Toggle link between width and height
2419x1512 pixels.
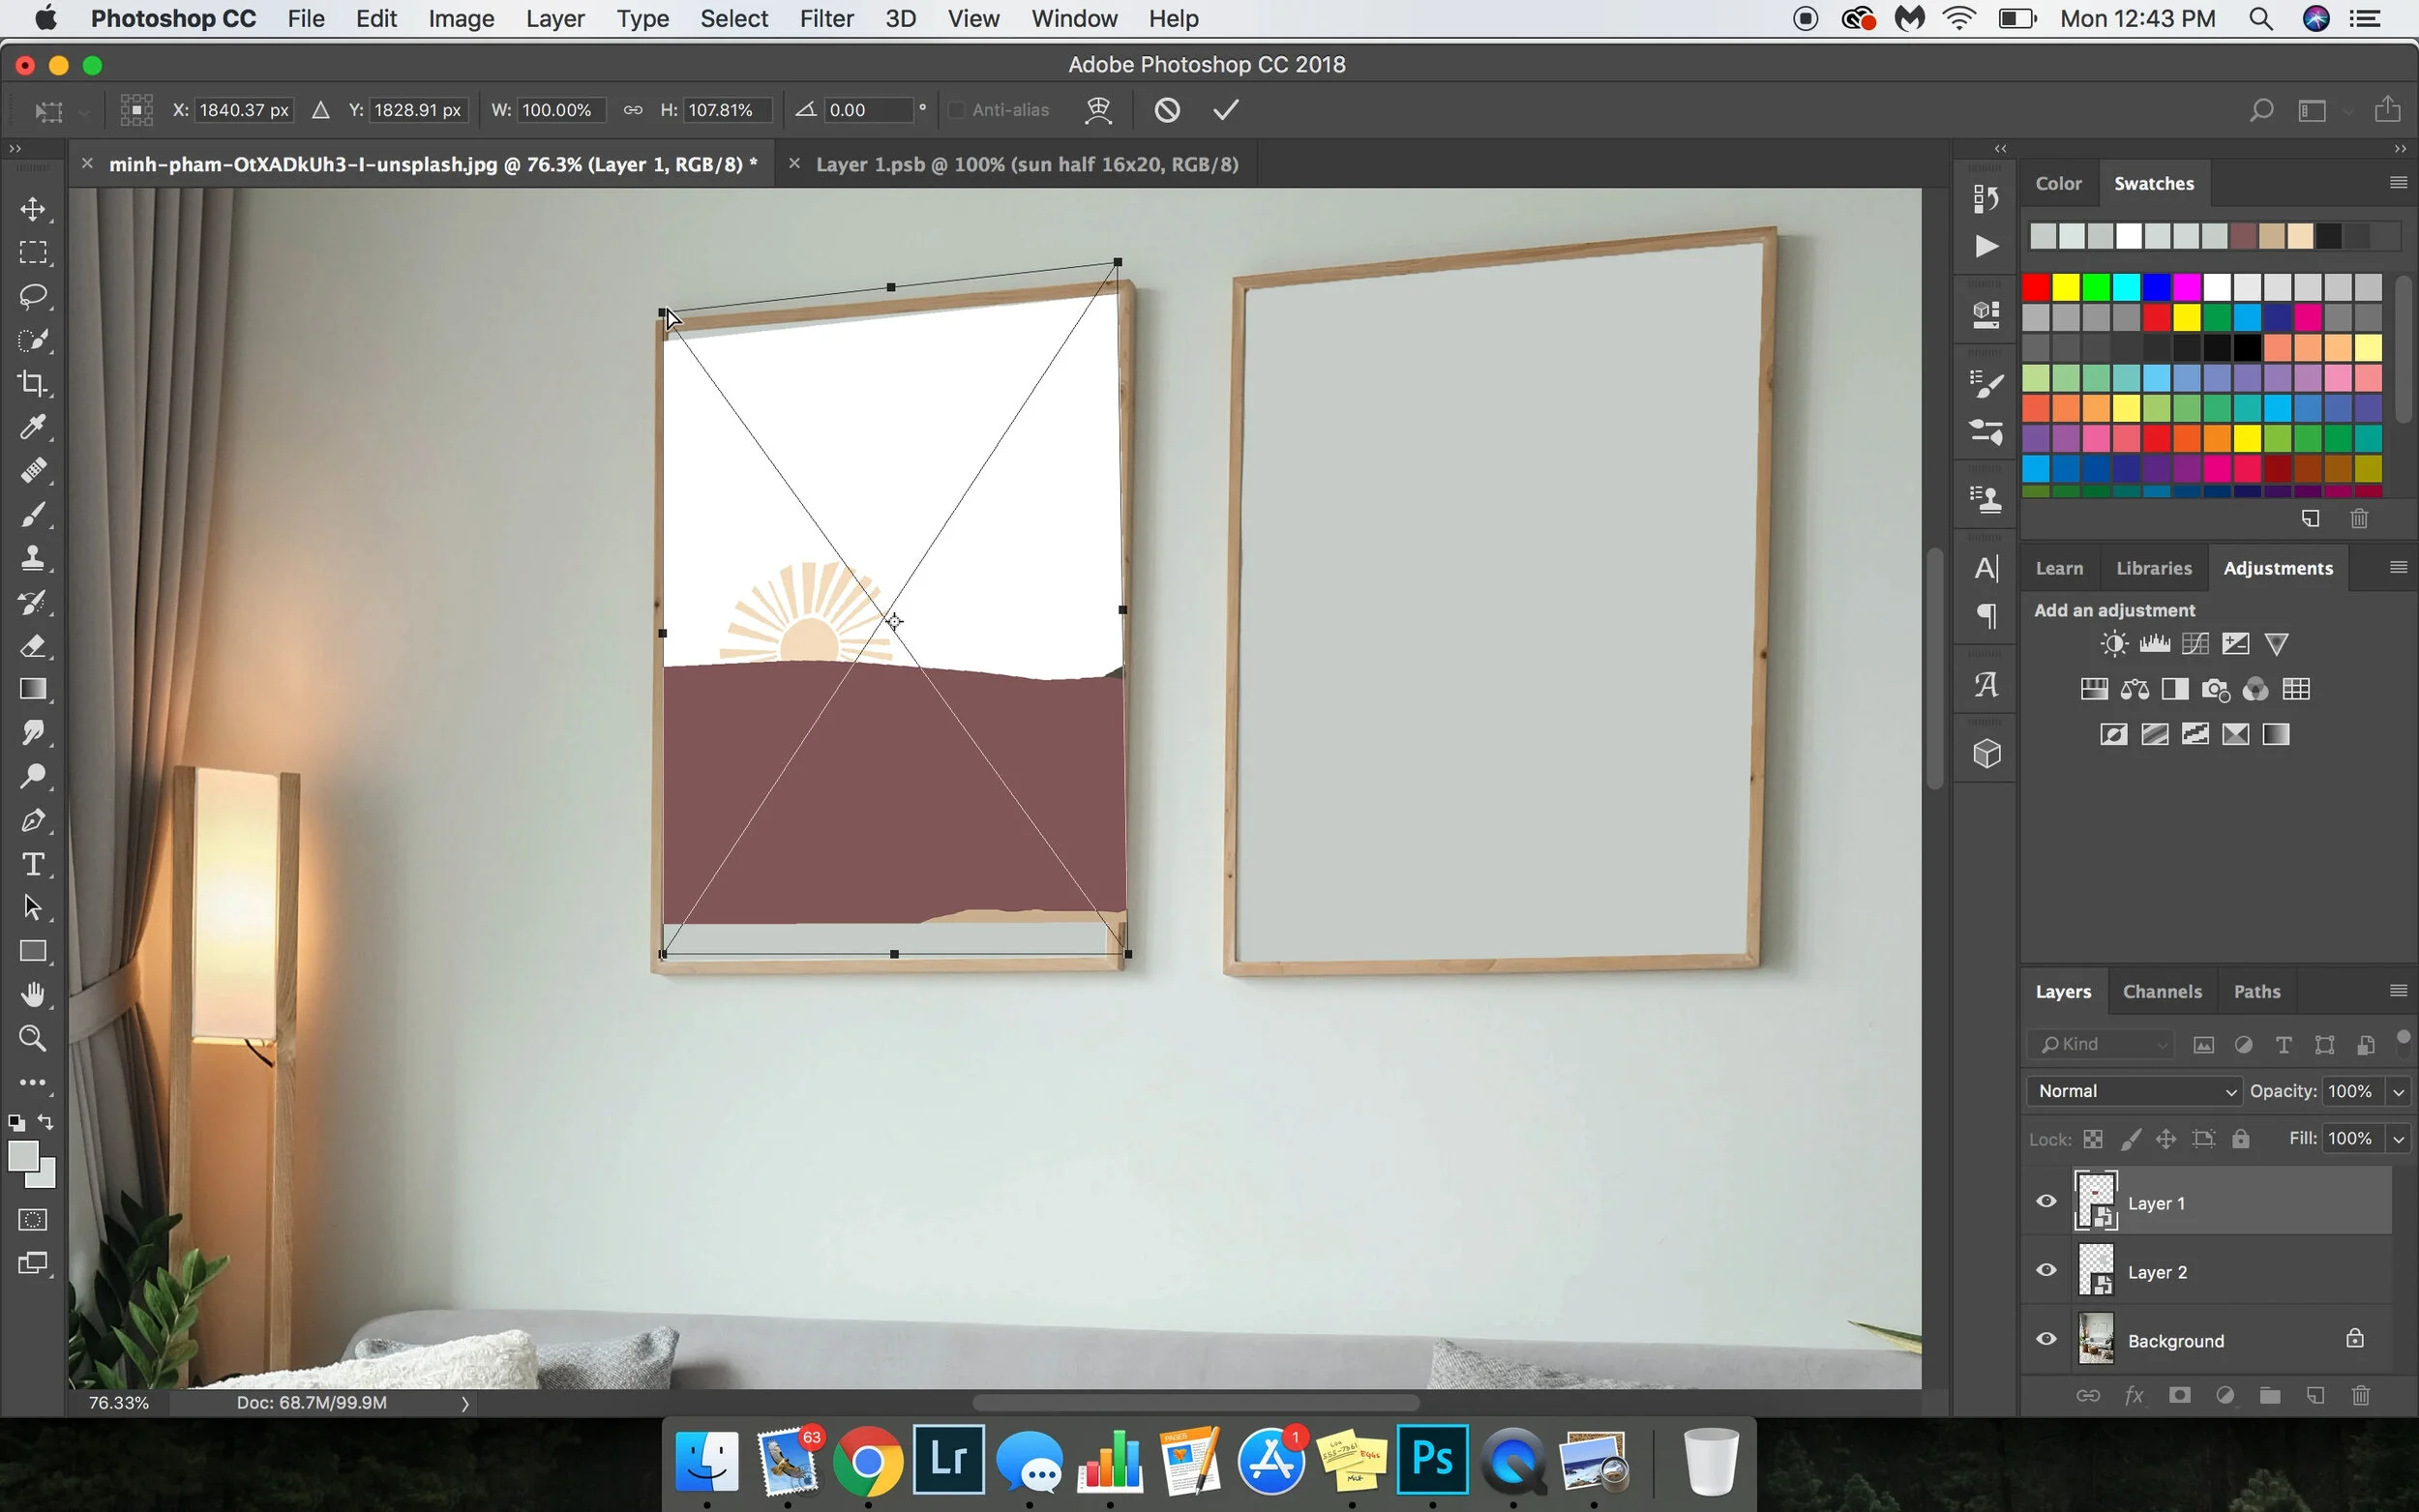click(x=632, y=110)
